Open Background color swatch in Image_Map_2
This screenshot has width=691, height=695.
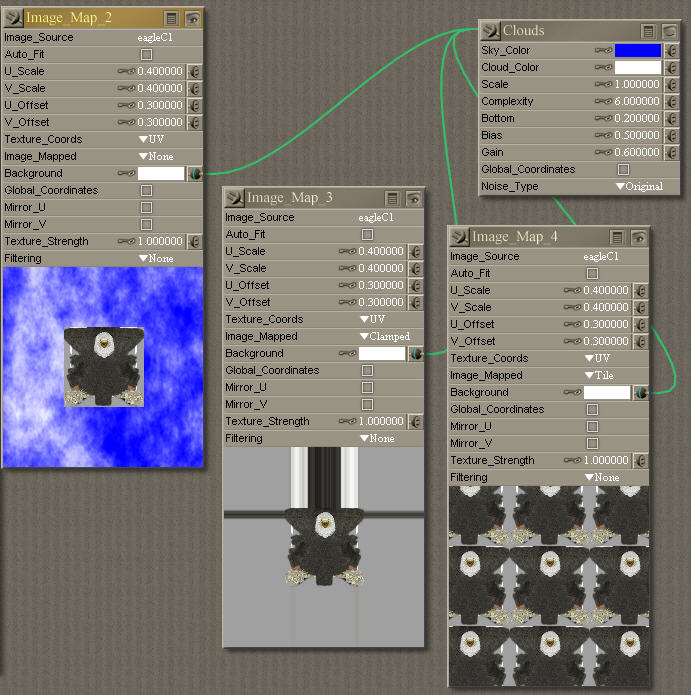click(x=161, y=173)
